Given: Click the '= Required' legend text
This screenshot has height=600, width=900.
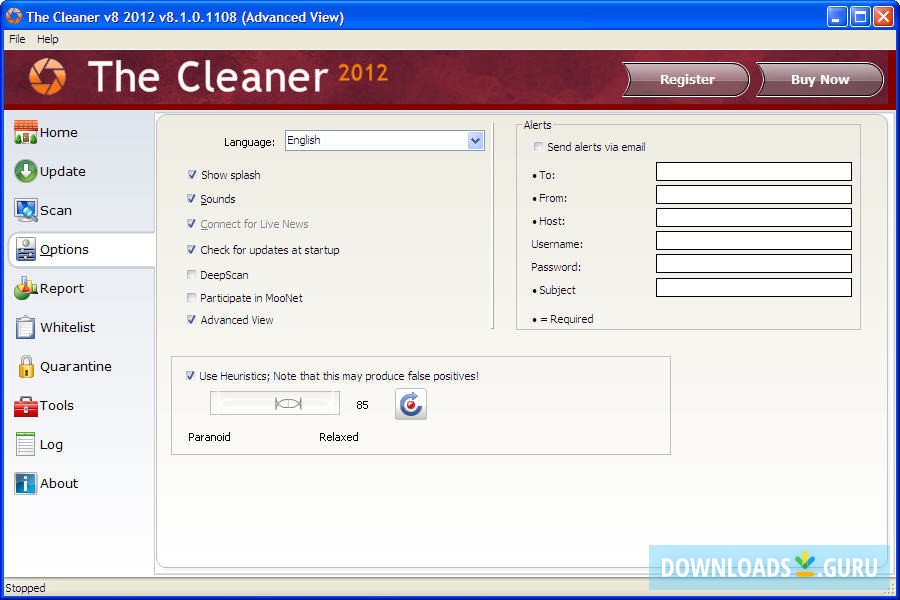Looking at the screenshot, I should [x=567, y=319].
